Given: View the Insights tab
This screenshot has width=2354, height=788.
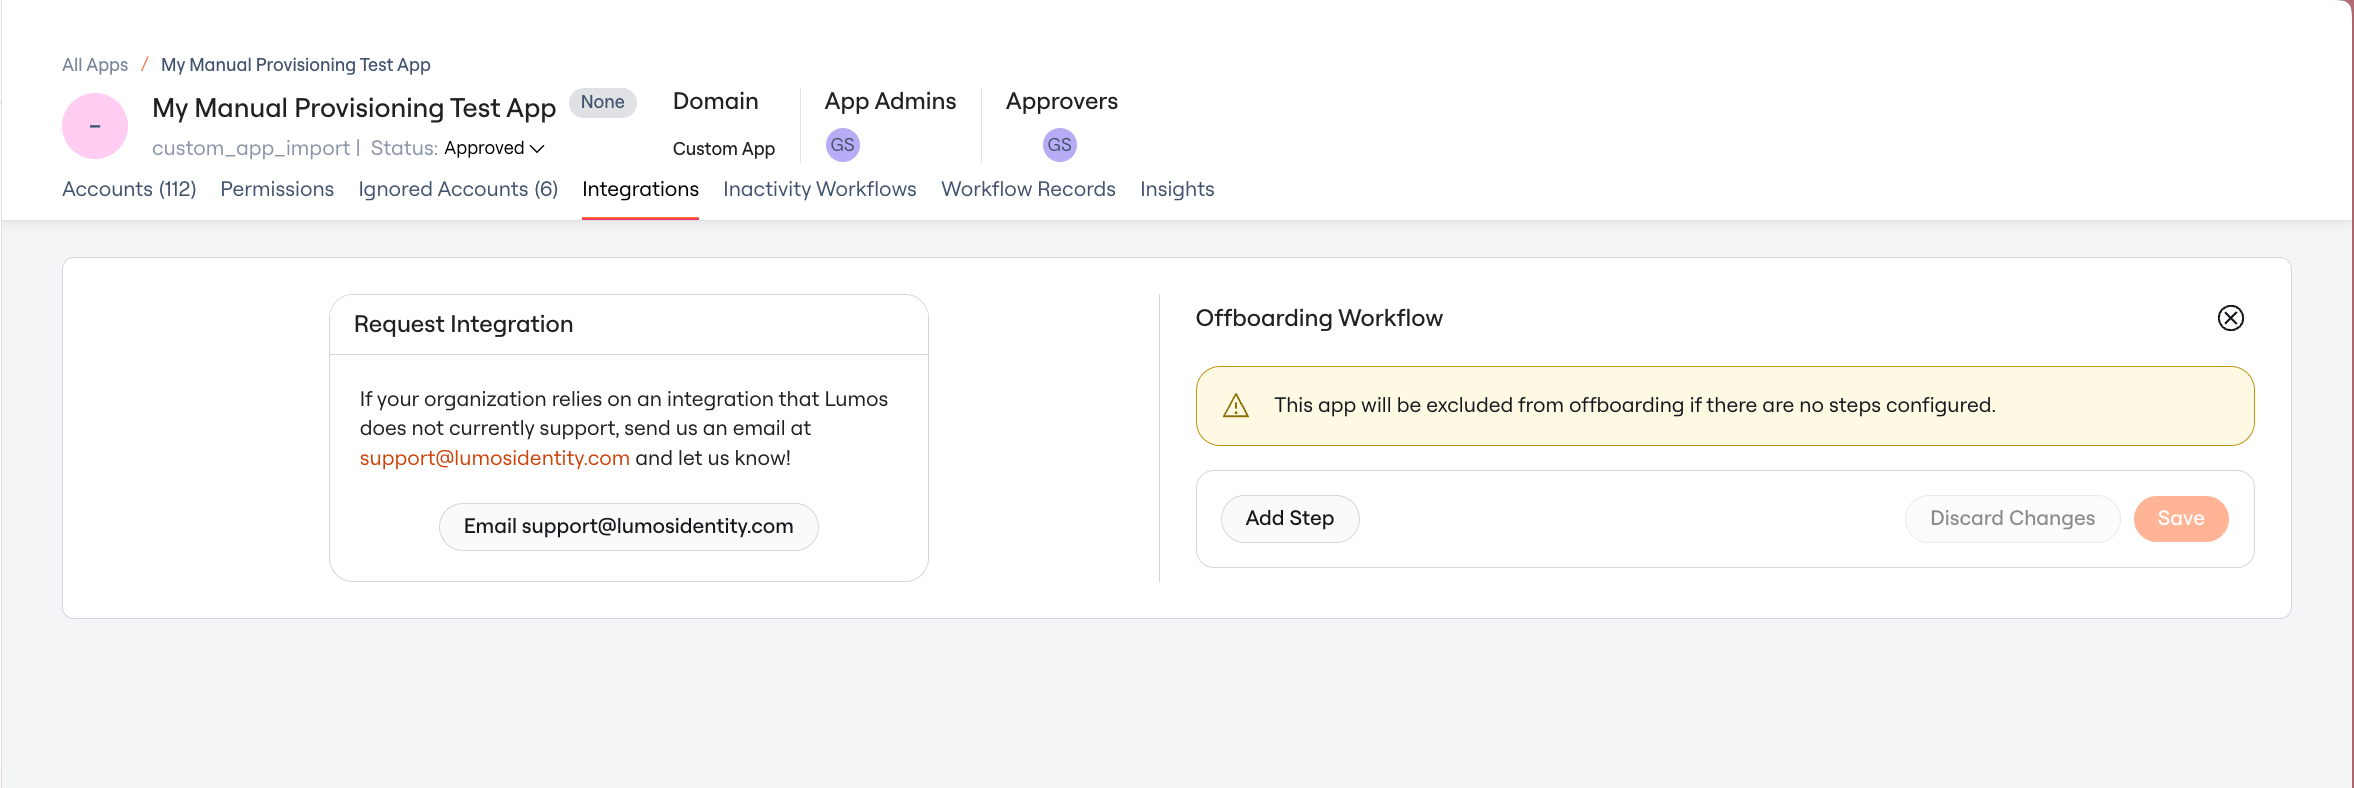Looking at the screenshot, I should pyautogui.click(x=1177, y=189).
